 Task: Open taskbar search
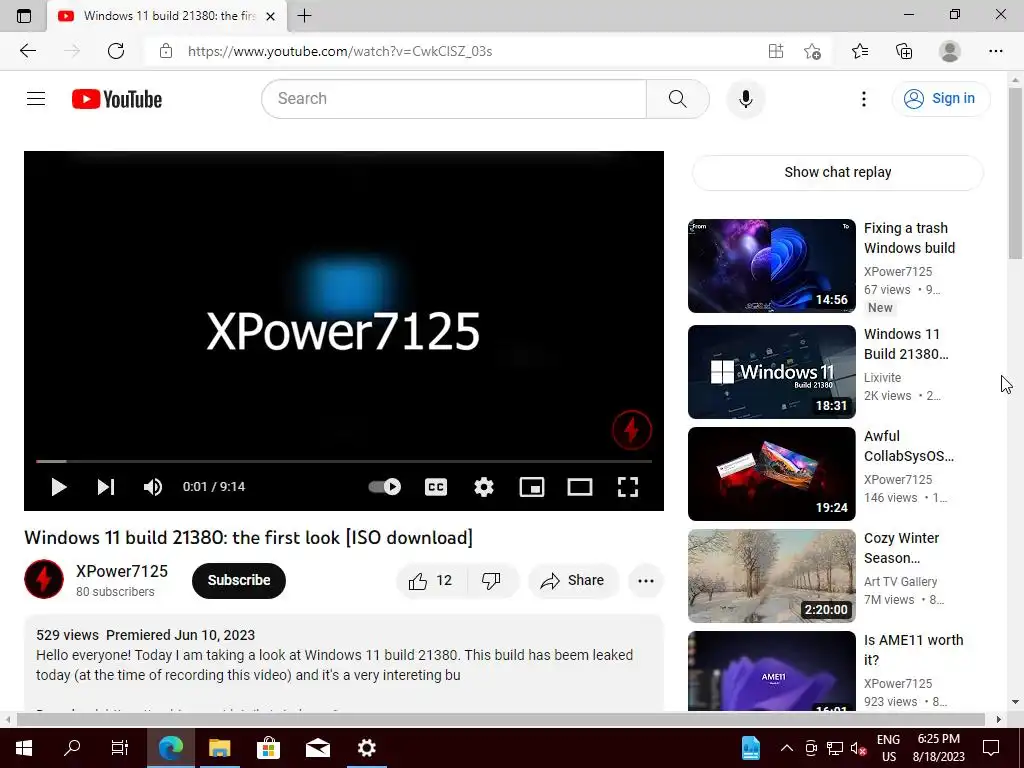[x=72, y=748]
